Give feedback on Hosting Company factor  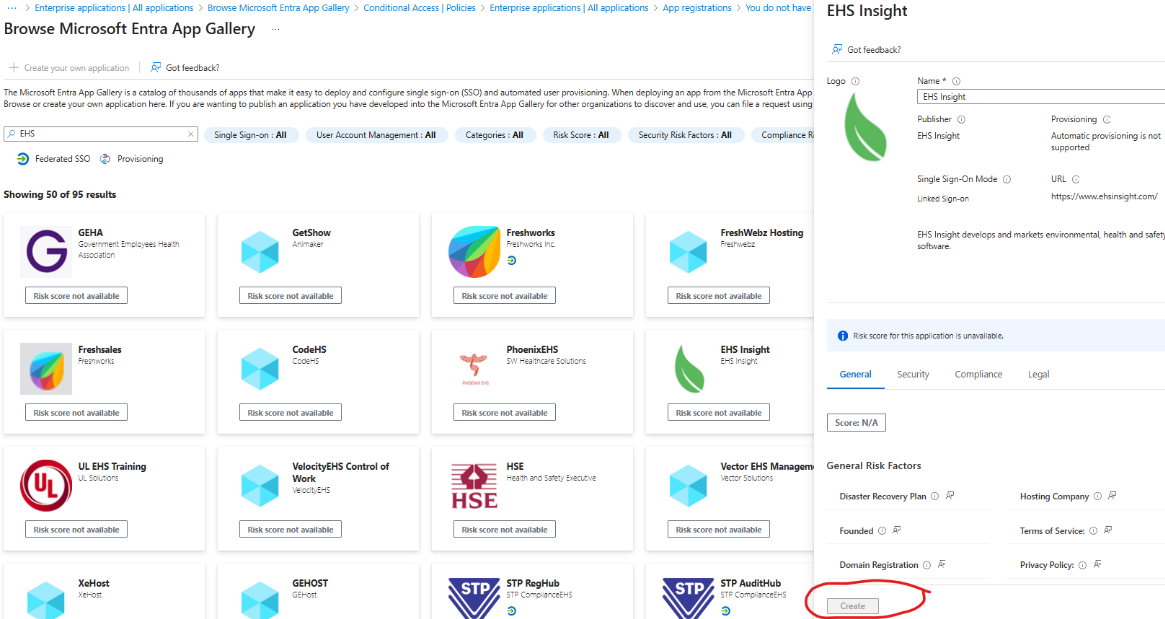click(x=1112, y=496)
